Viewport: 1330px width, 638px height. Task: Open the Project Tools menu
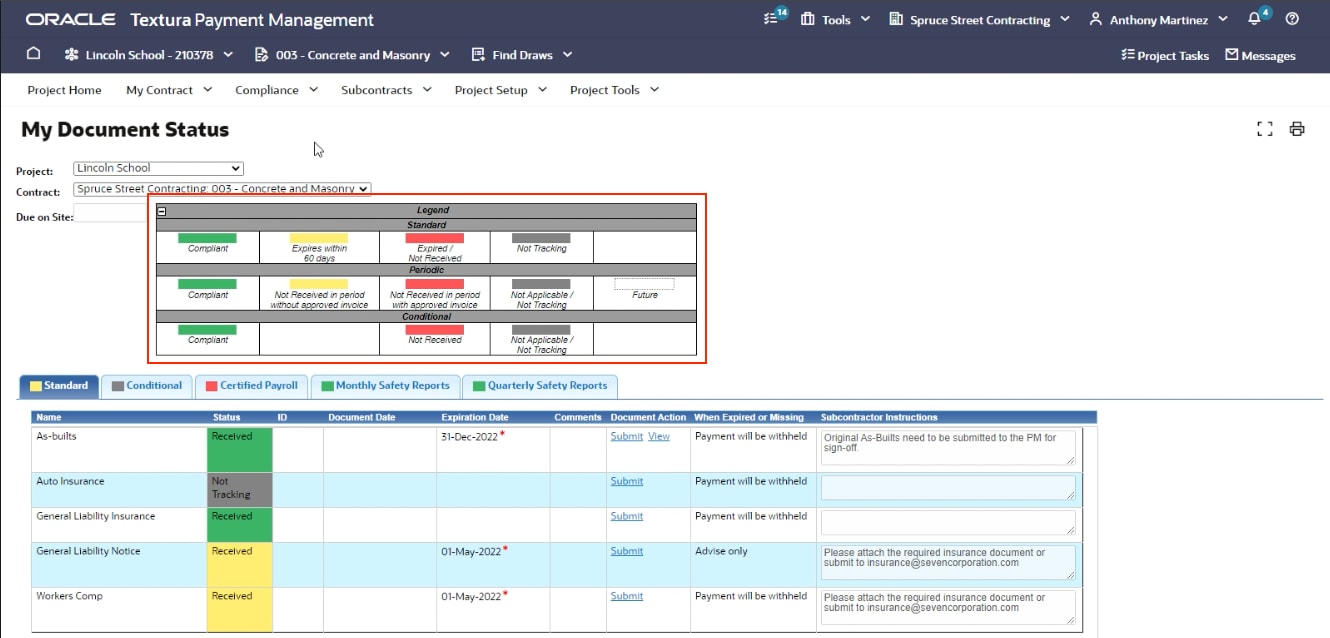[615, 90]
